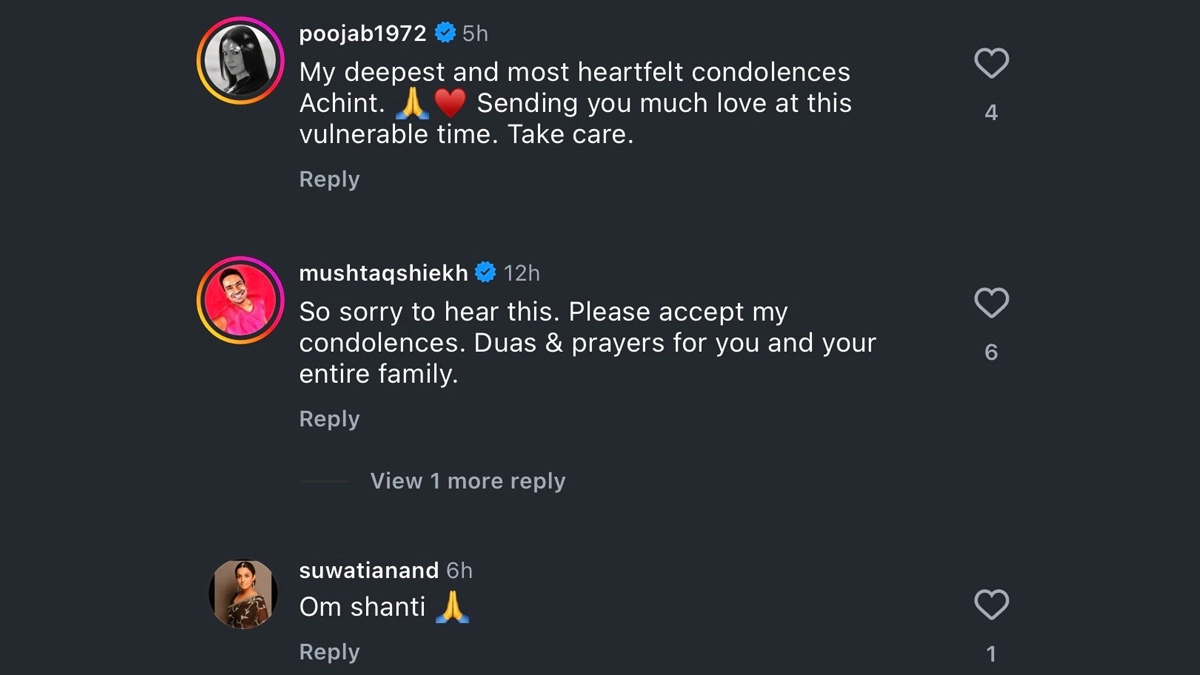The image size is (1200, 675).
Task: View suwatianand's profile picture
Action: (242, 594)
